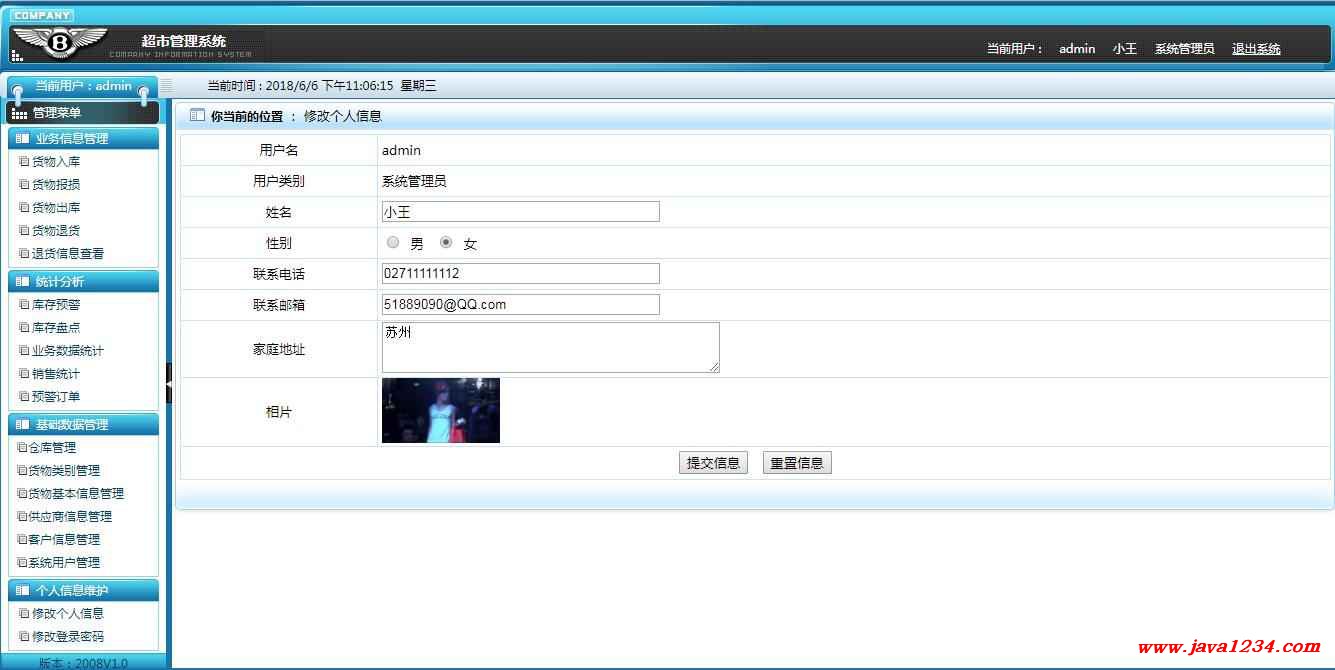Click the location panel icon beside 你当前的位置
This screenshot has height=670, width=1335.
click(197, 115)
